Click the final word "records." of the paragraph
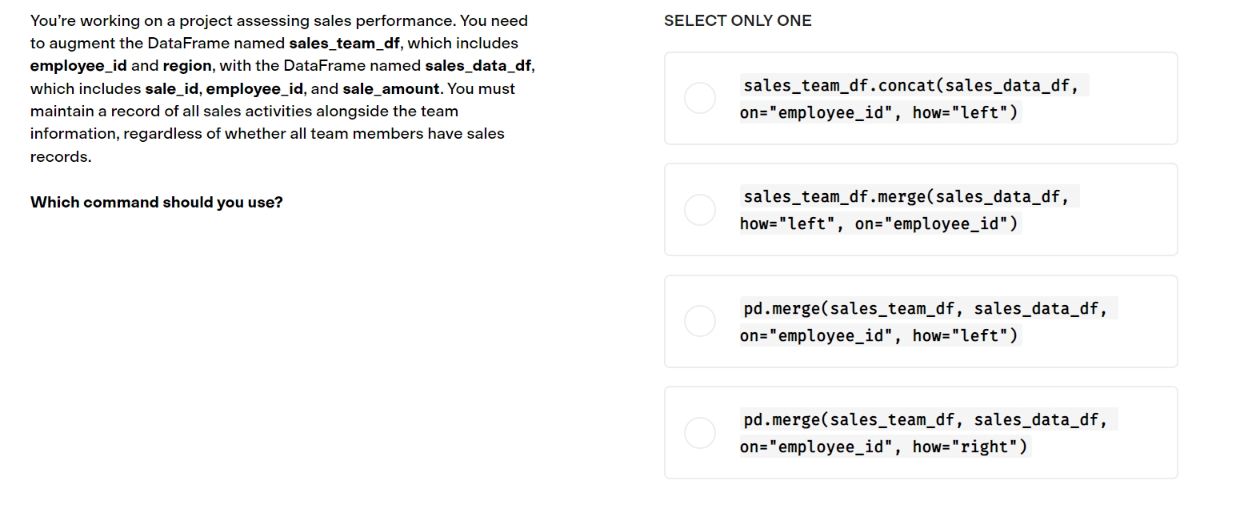 (60, 157)
